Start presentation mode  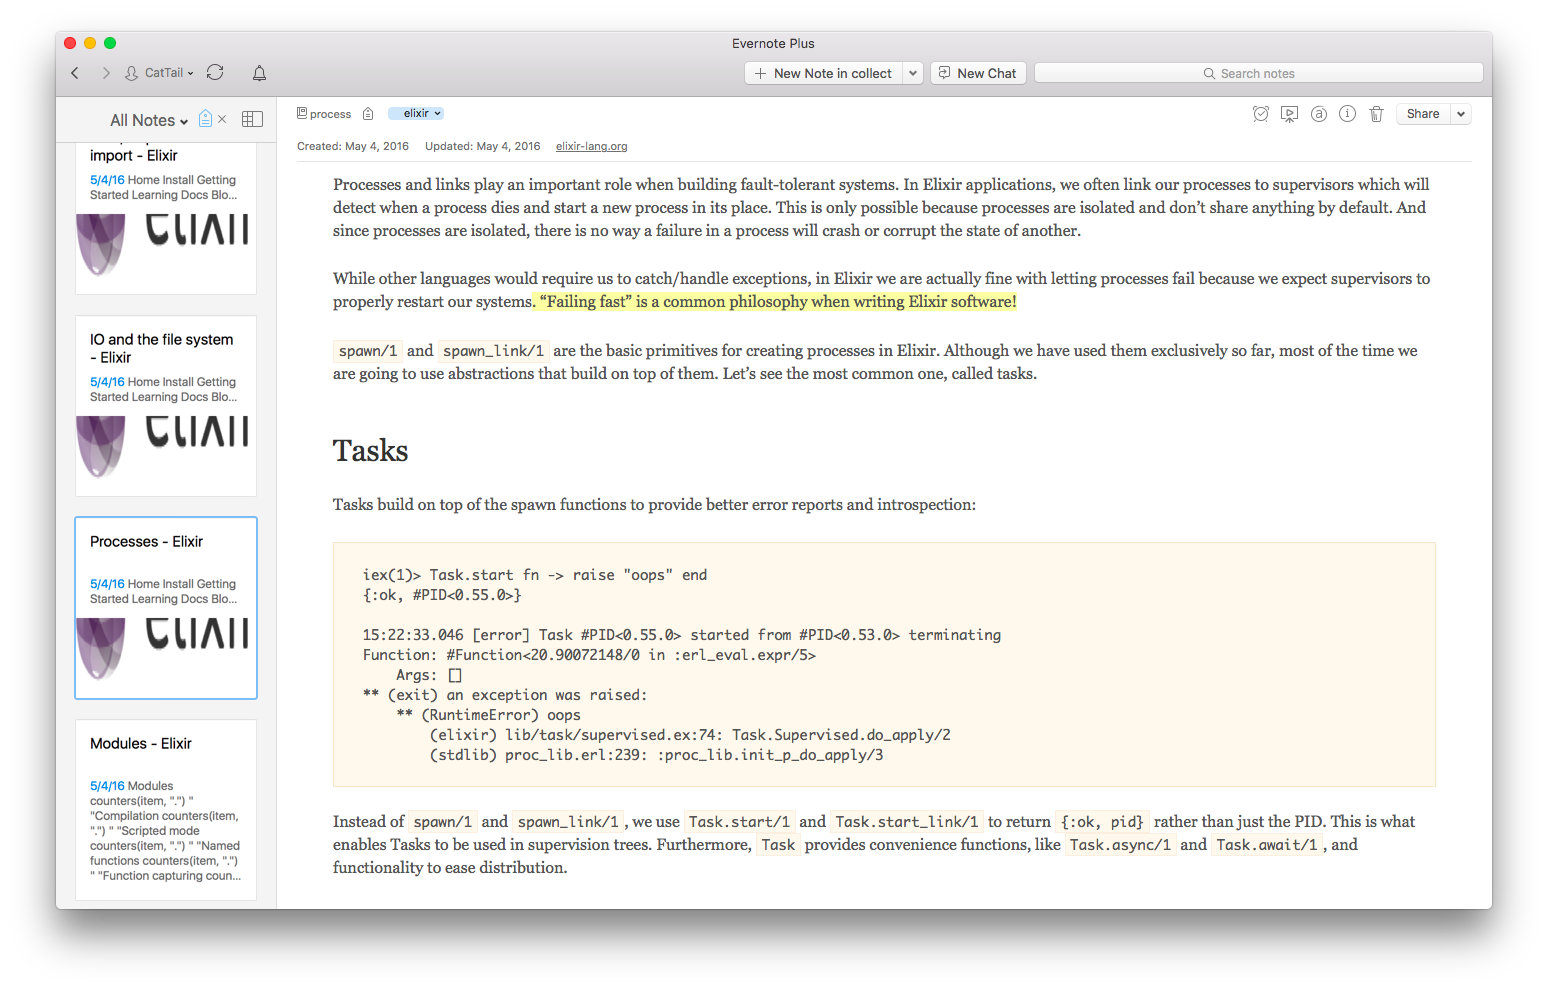(1290, 114)
